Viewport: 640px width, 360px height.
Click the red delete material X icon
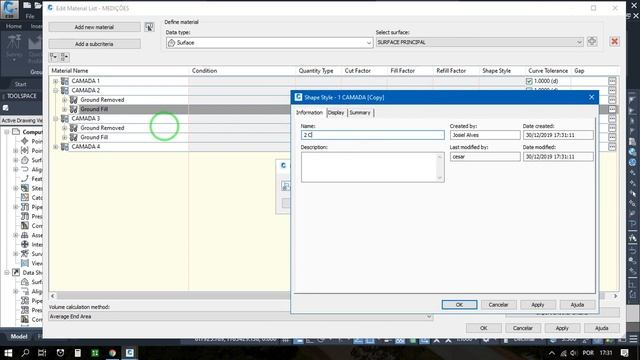click(614, 41)
